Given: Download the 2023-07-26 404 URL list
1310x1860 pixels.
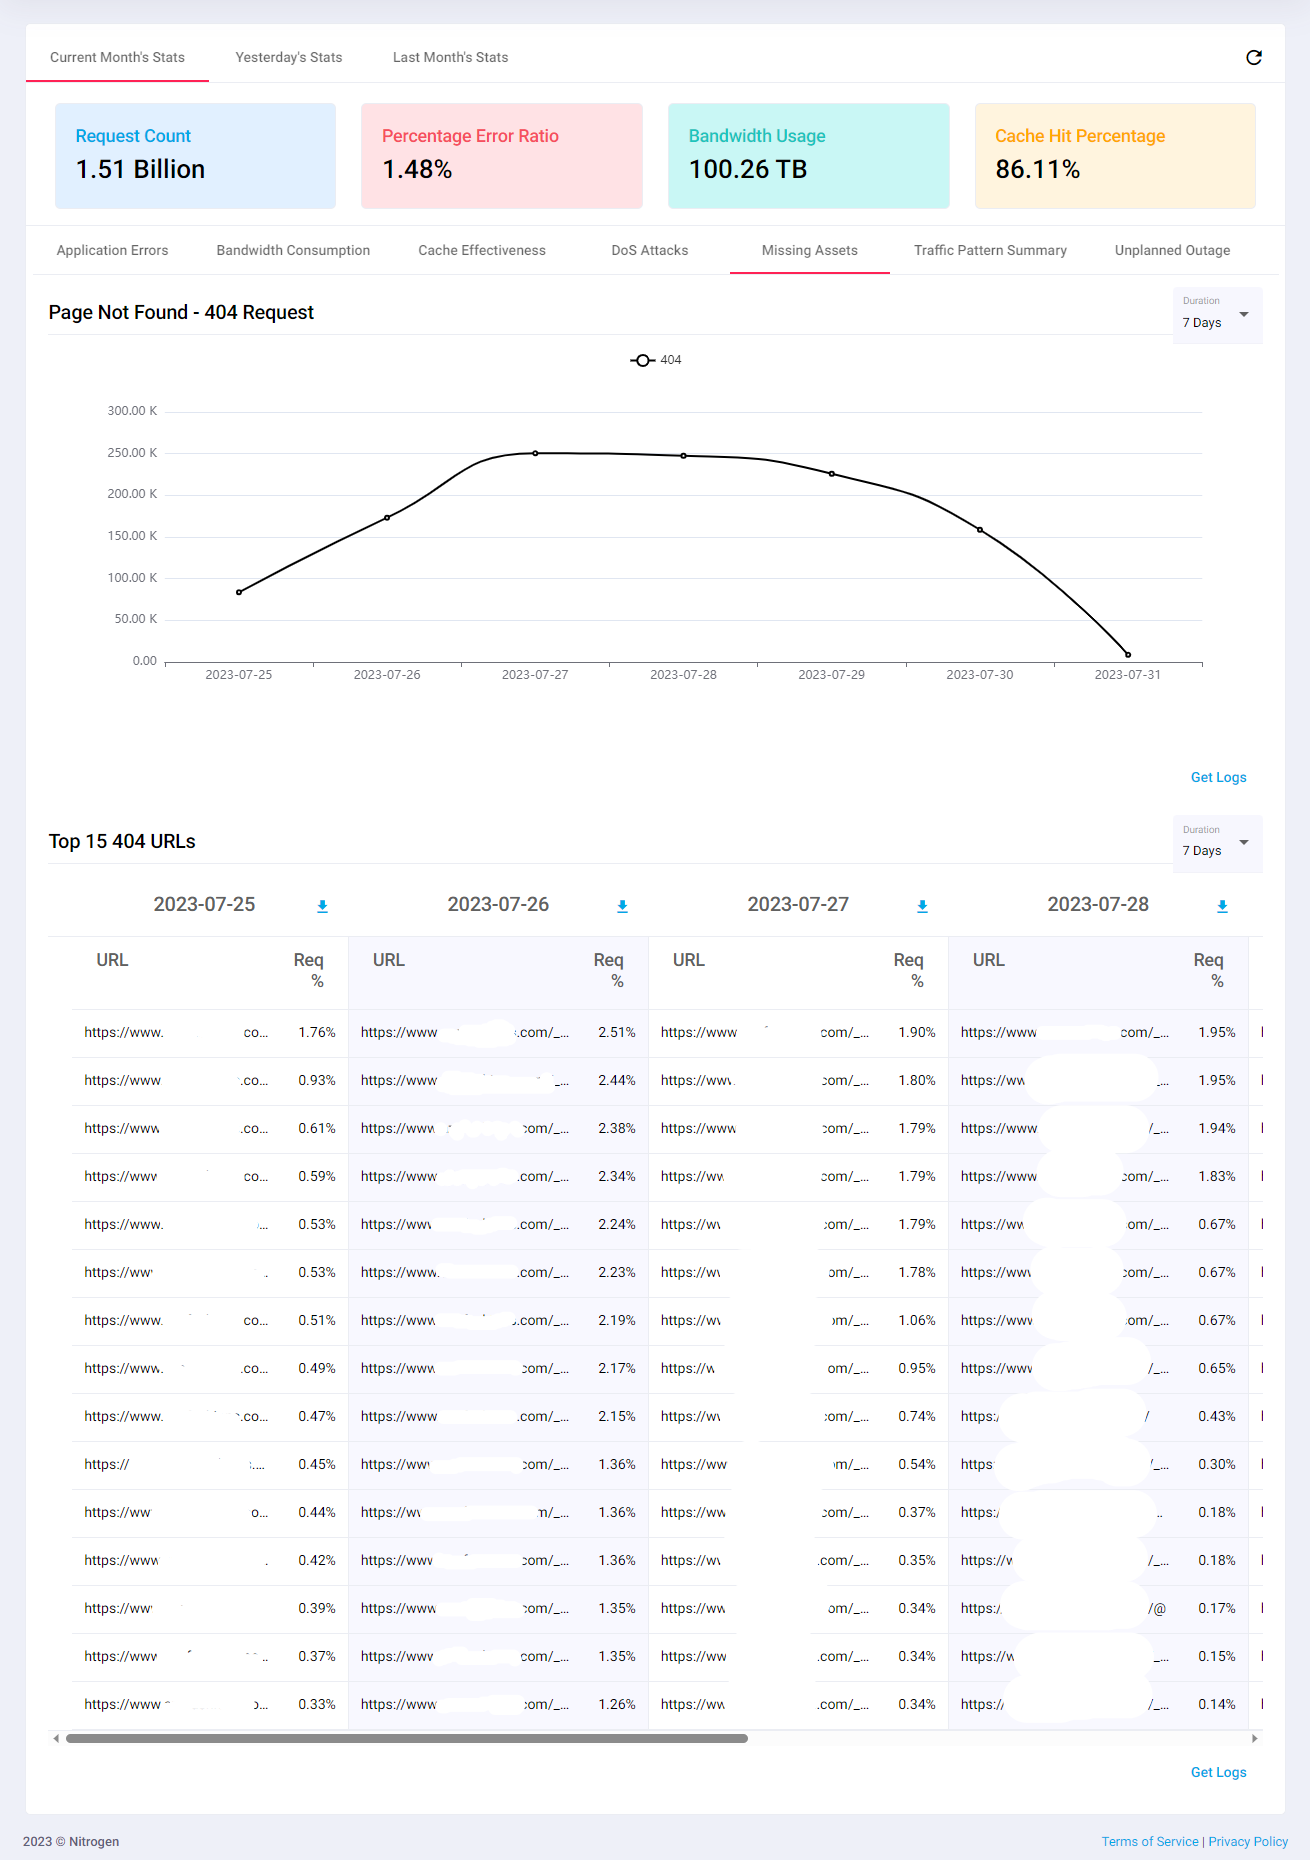Looking at the screenshot, I should pos(622,906).
